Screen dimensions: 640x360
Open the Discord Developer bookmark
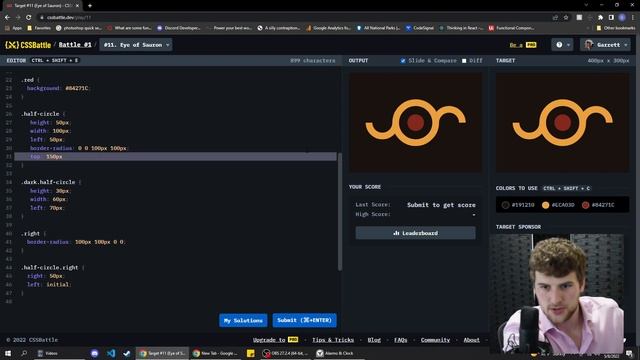tap(179, 28)
